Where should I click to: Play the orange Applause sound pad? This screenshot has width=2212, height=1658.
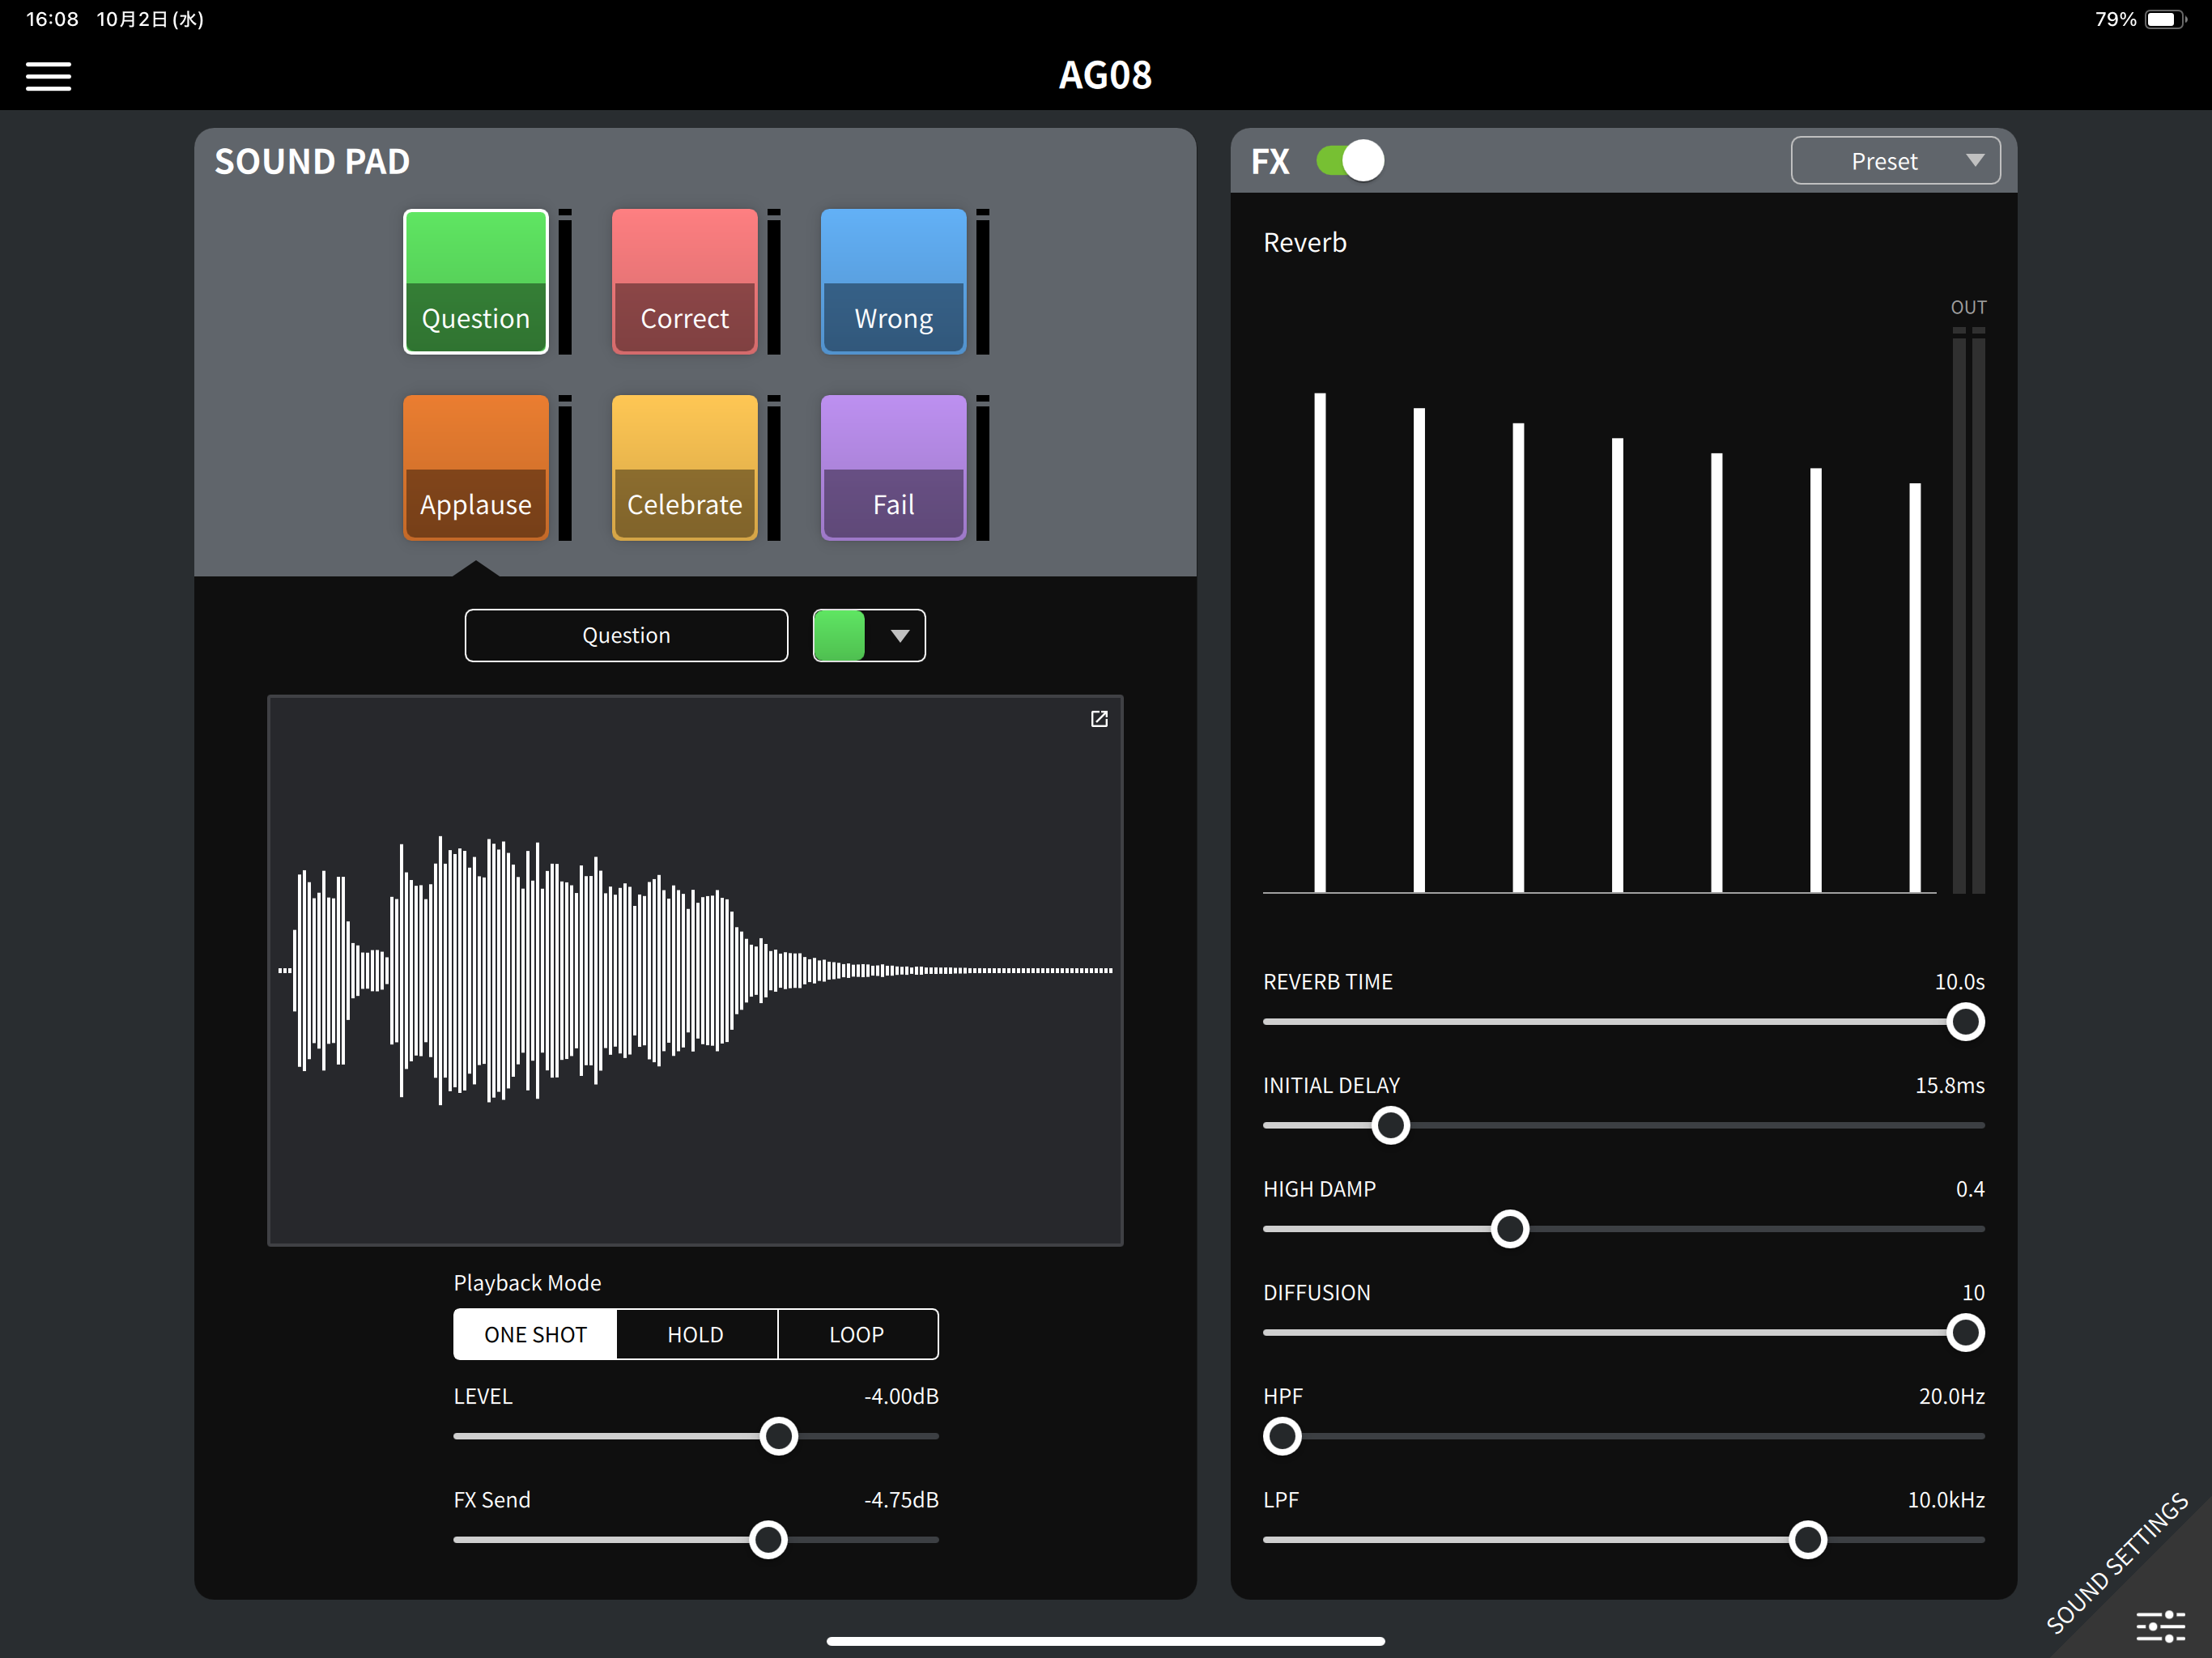click(x=475, y=467)
